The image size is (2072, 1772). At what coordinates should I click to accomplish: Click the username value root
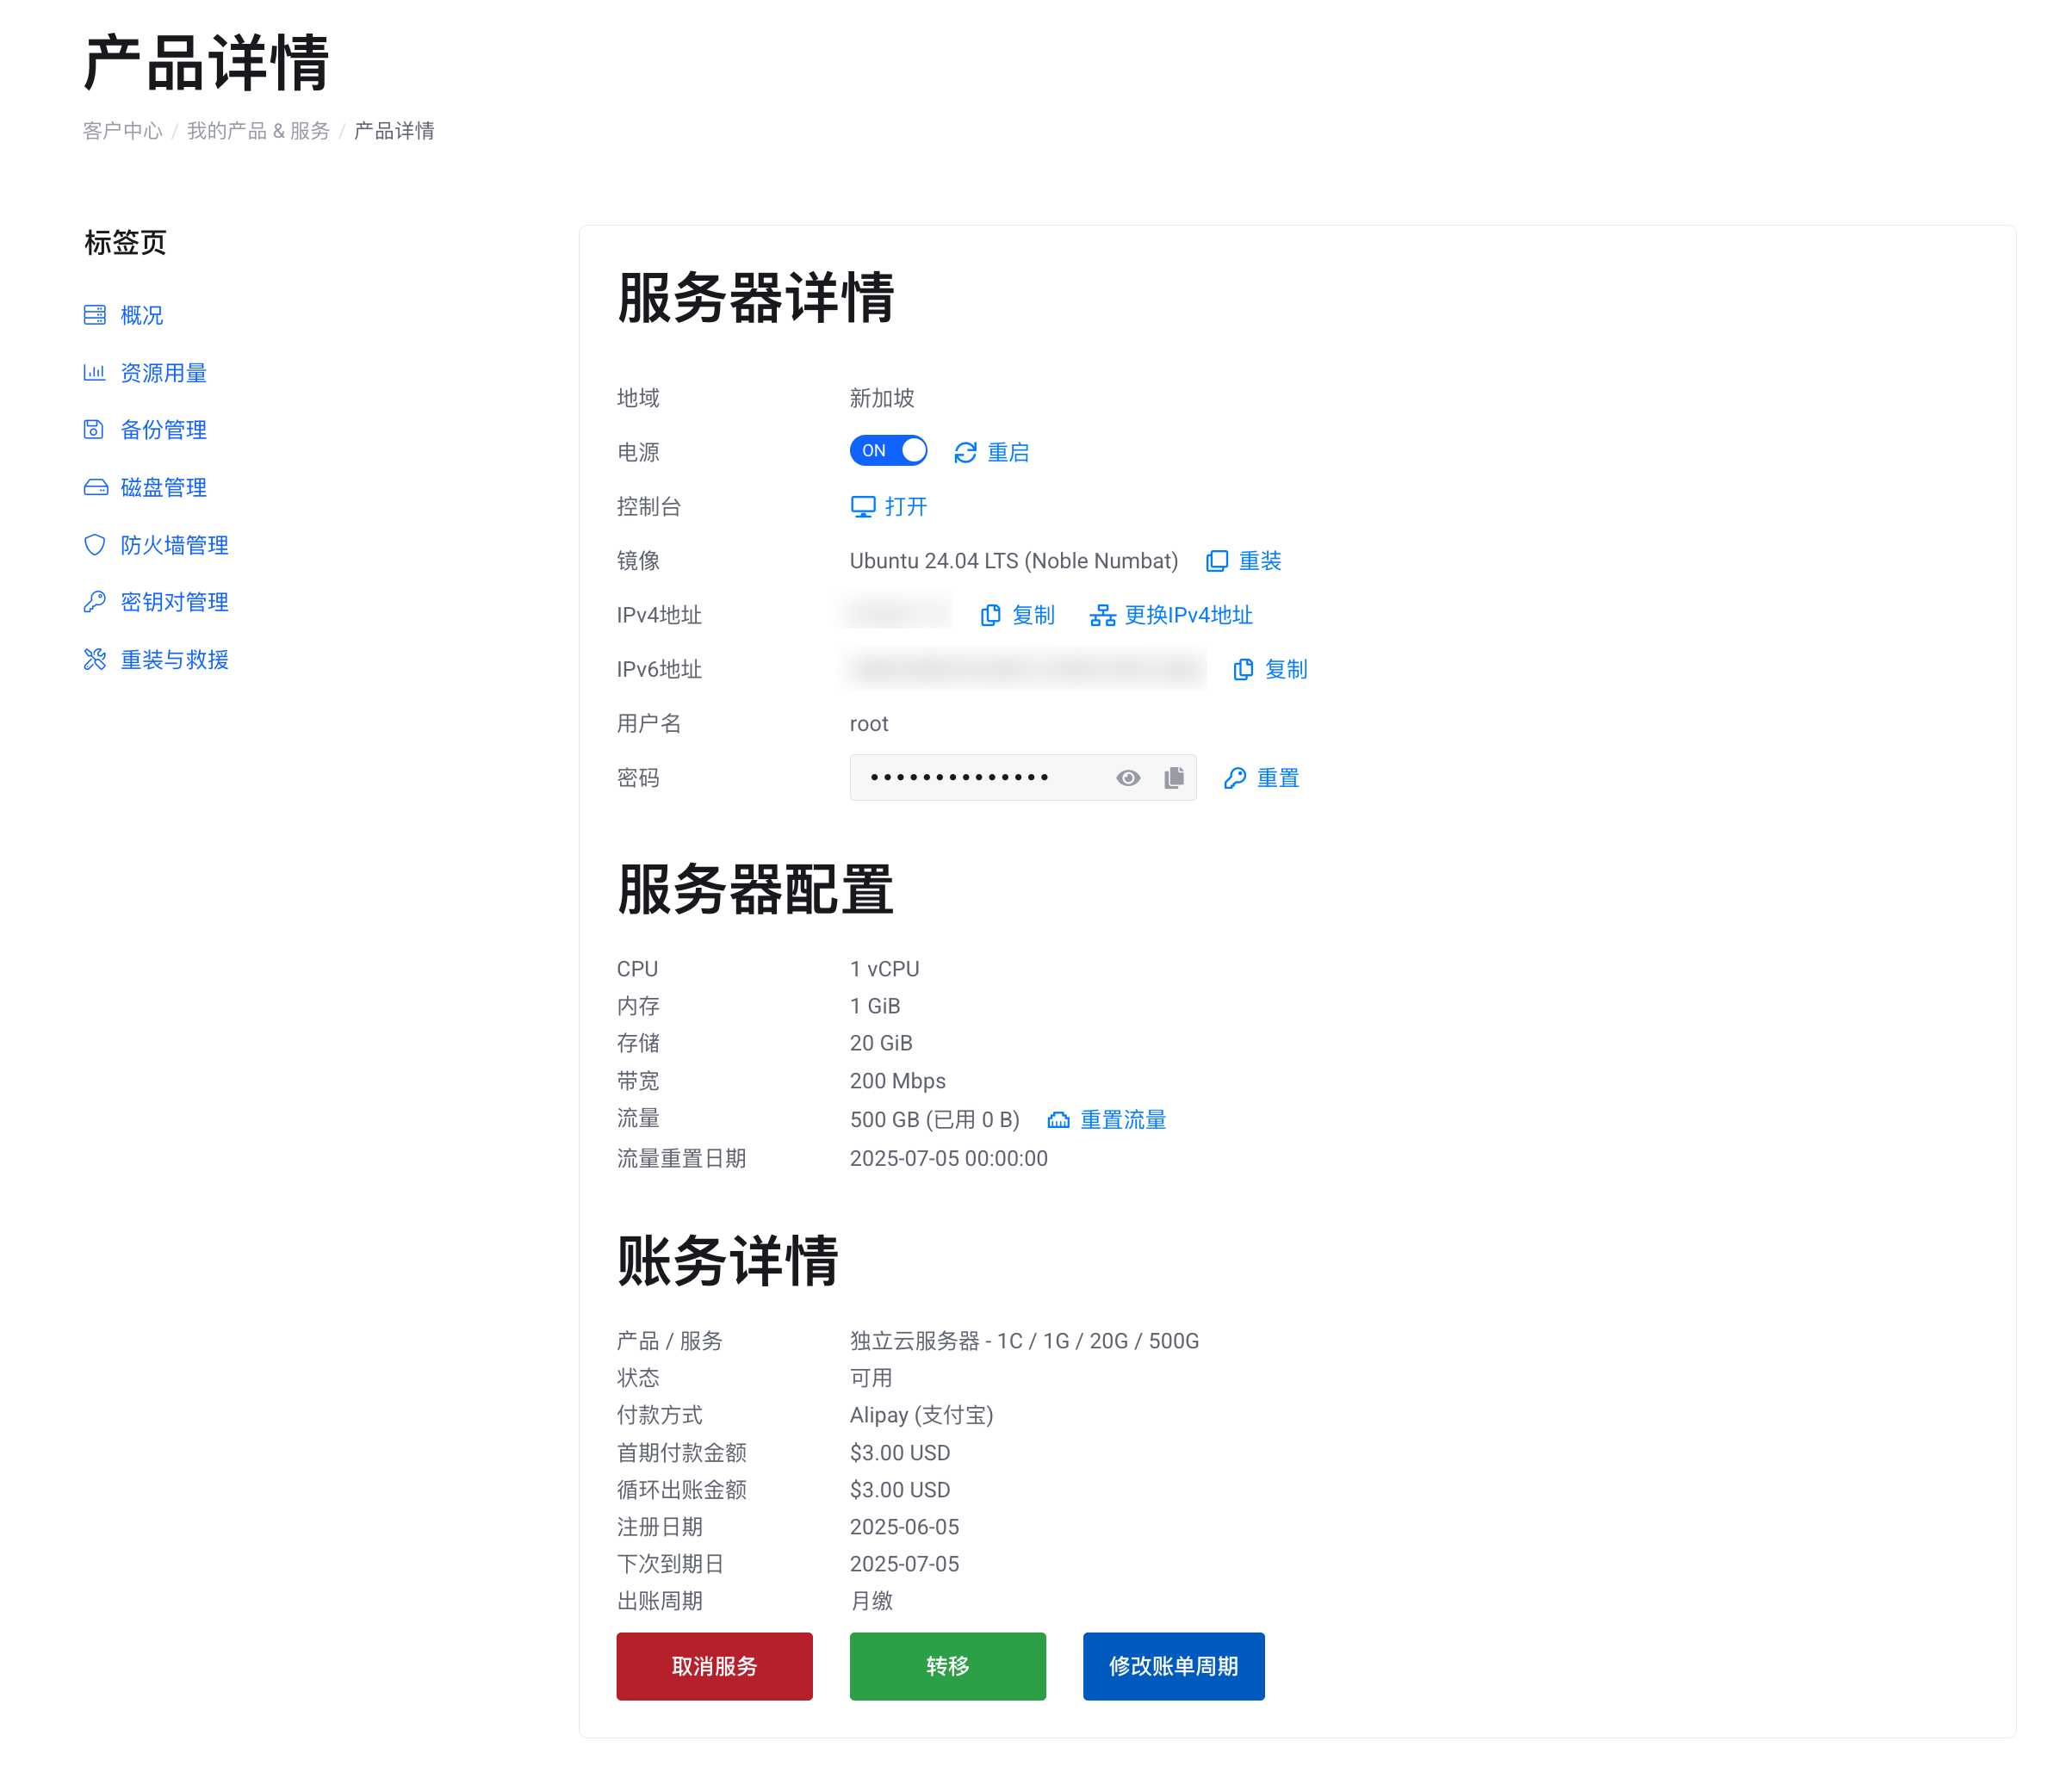point(869,724)
